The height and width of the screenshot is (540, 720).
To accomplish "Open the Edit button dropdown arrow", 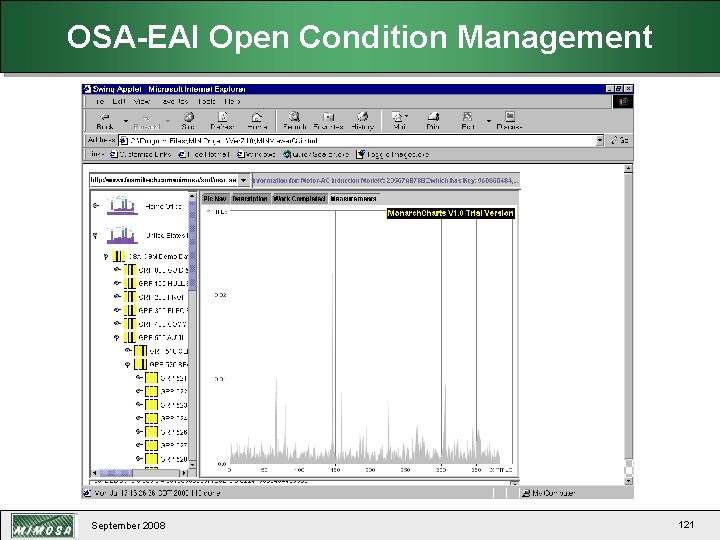I will tap(489, 121).
